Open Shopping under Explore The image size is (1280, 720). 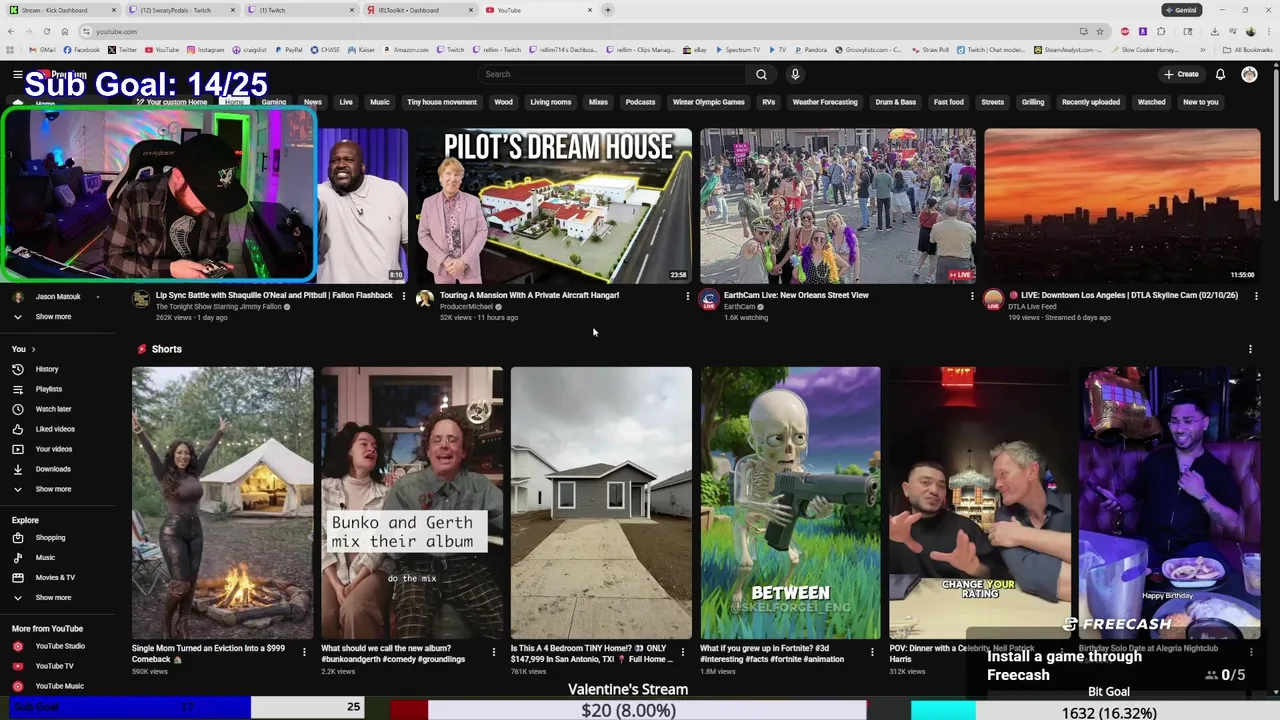point(50,538)
